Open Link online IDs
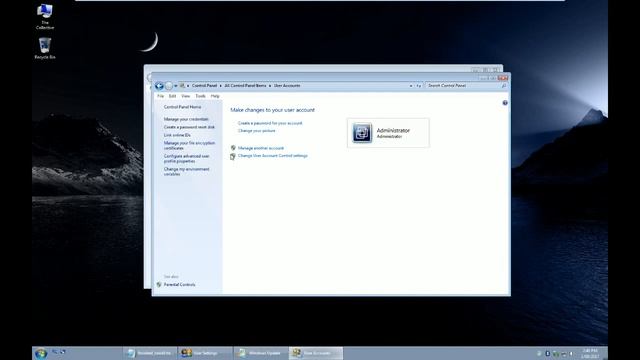The image size is (640, 360). point(177,135)
